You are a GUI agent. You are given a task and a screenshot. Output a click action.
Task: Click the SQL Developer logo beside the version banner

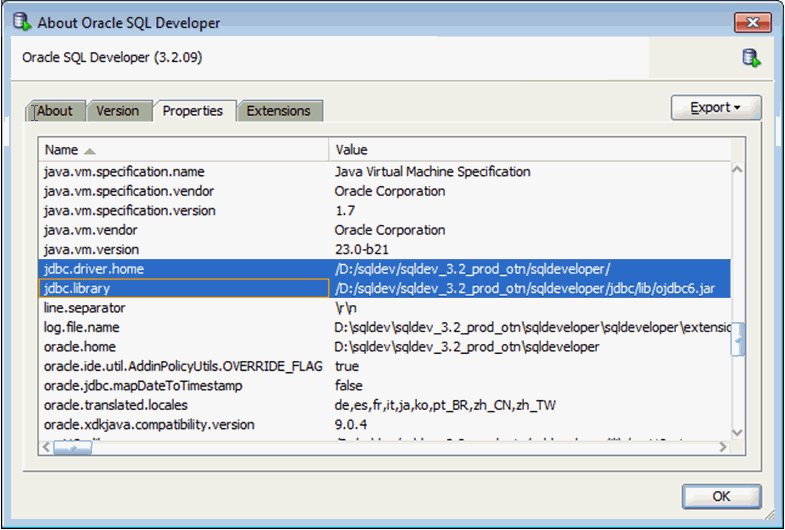(x=751, y=58)
